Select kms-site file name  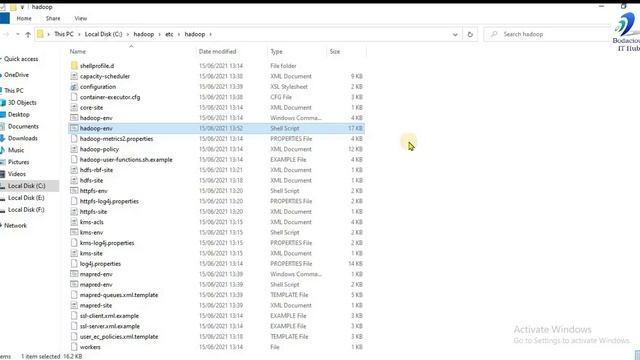tap(91, 253)
